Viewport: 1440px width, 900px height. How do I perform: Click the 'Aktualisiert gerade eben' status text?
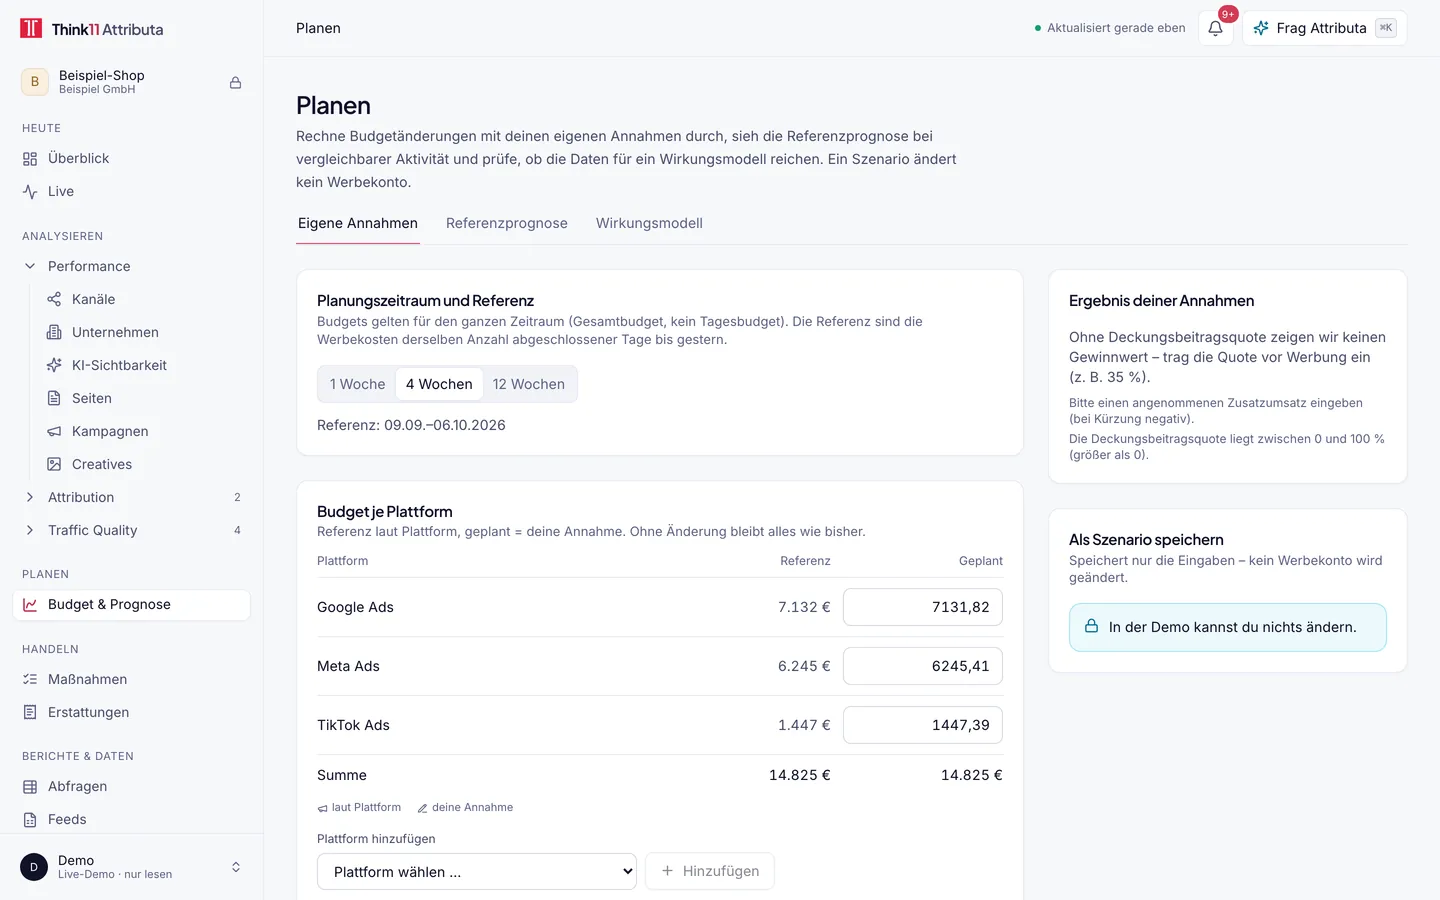click(1116, 28)
